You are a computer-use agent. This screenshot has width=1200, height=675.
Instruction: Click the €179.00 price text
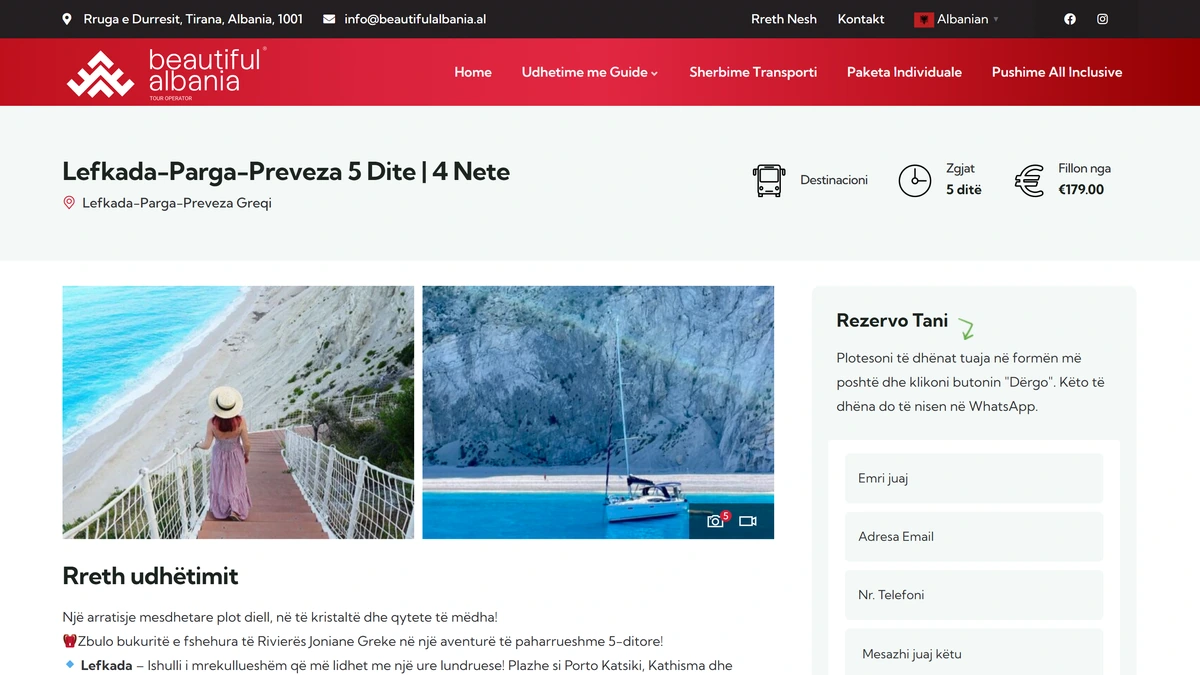coord(1081,190)
